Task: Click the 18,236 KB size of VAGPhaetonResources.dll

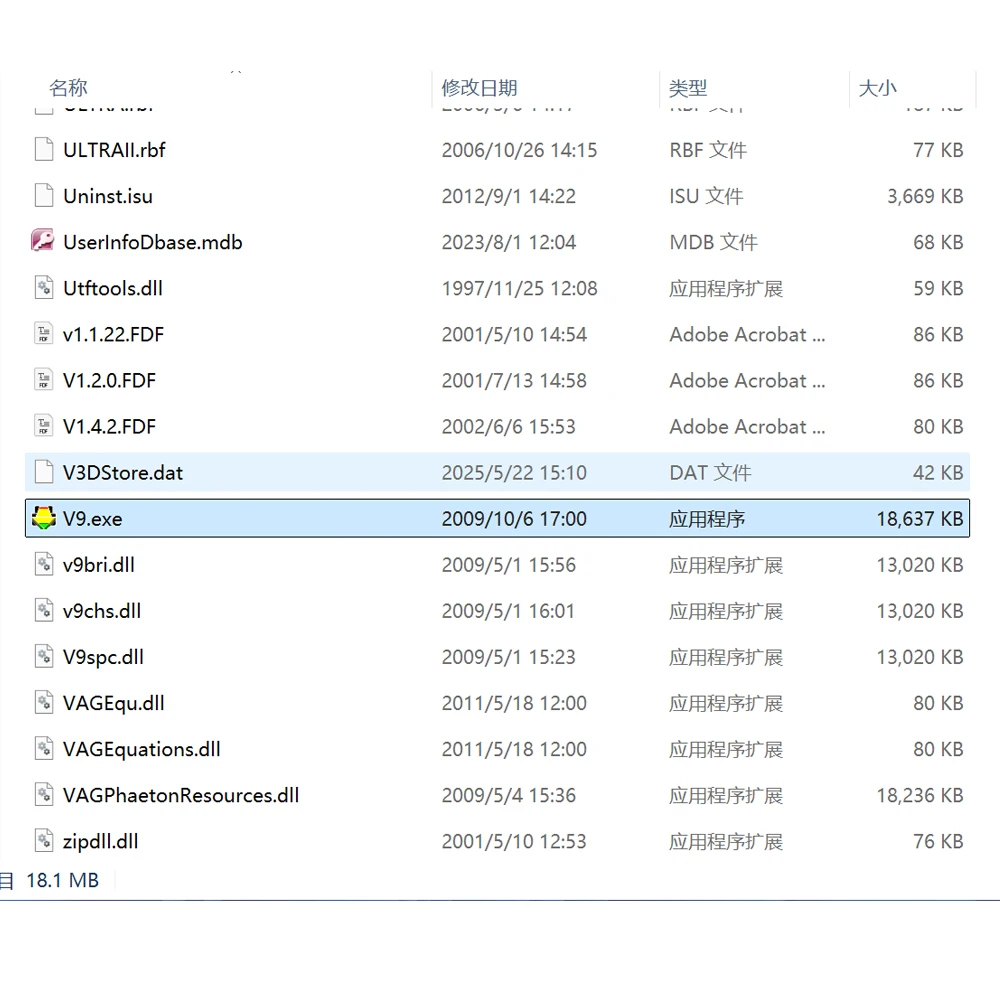Action: pyautogui.click(x=920, y=795)
